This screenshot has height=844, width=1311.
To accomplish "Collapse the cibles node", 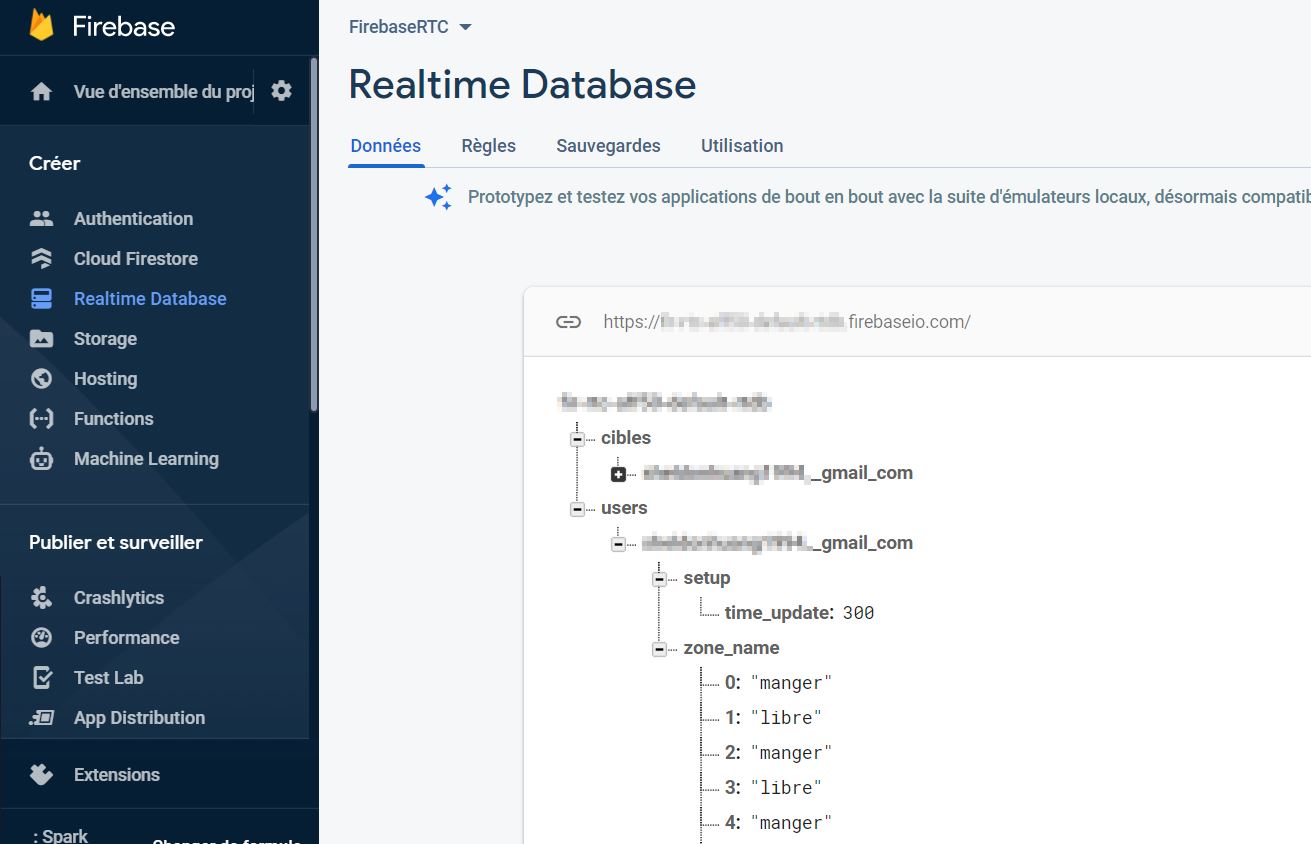I will point(577,439).
